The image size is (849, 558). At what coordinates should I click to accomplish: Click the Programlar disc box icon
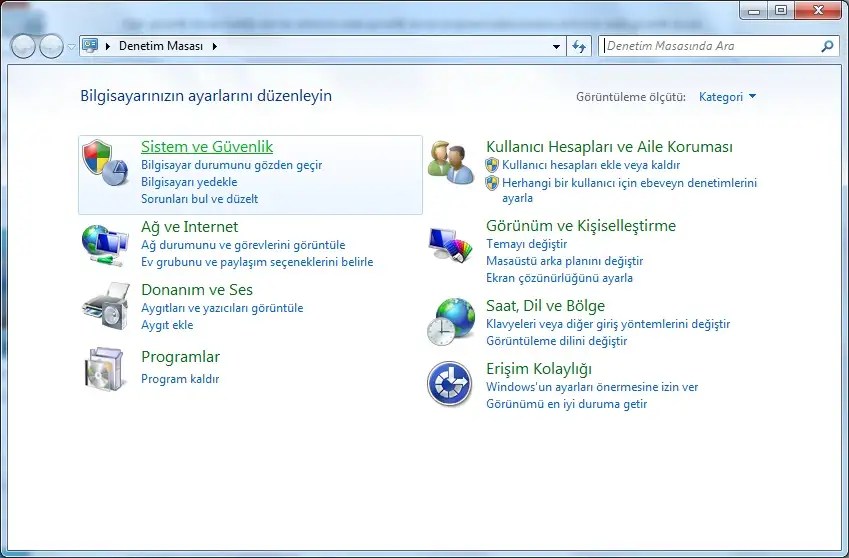click(x=105, y=369)
